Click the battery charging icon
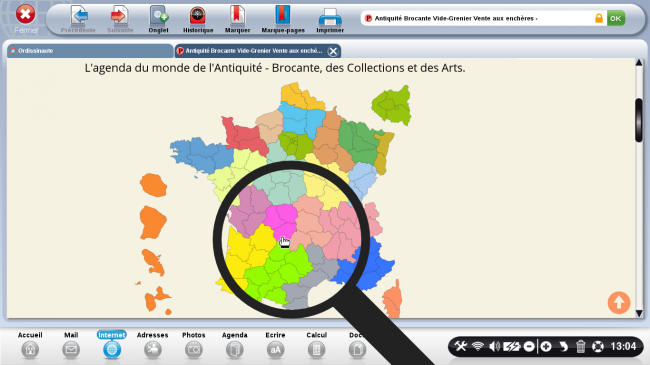This screenshot has height=365, width=650. (512, 346)
